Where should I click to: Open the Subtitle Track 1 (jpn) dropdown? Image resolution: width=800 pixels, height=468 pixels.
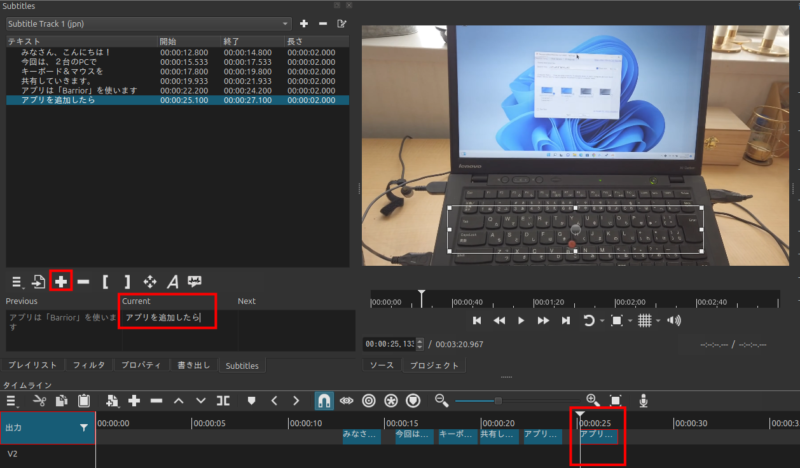coord(148,23)
